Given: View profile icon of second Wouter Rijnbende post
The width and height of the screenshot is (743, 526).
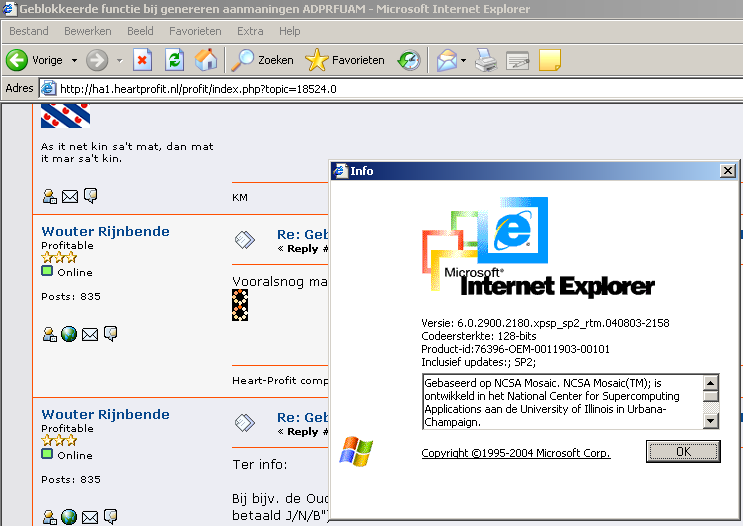Looking at the screenshot, I should 49,517.
